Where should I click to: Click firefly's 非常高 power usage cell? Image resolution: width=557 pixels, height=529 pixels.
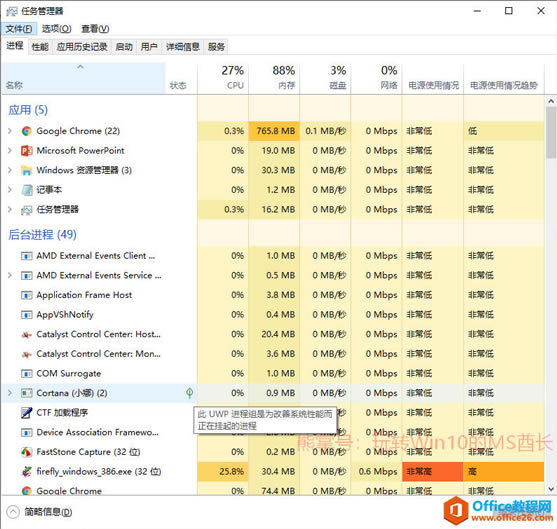433,472
